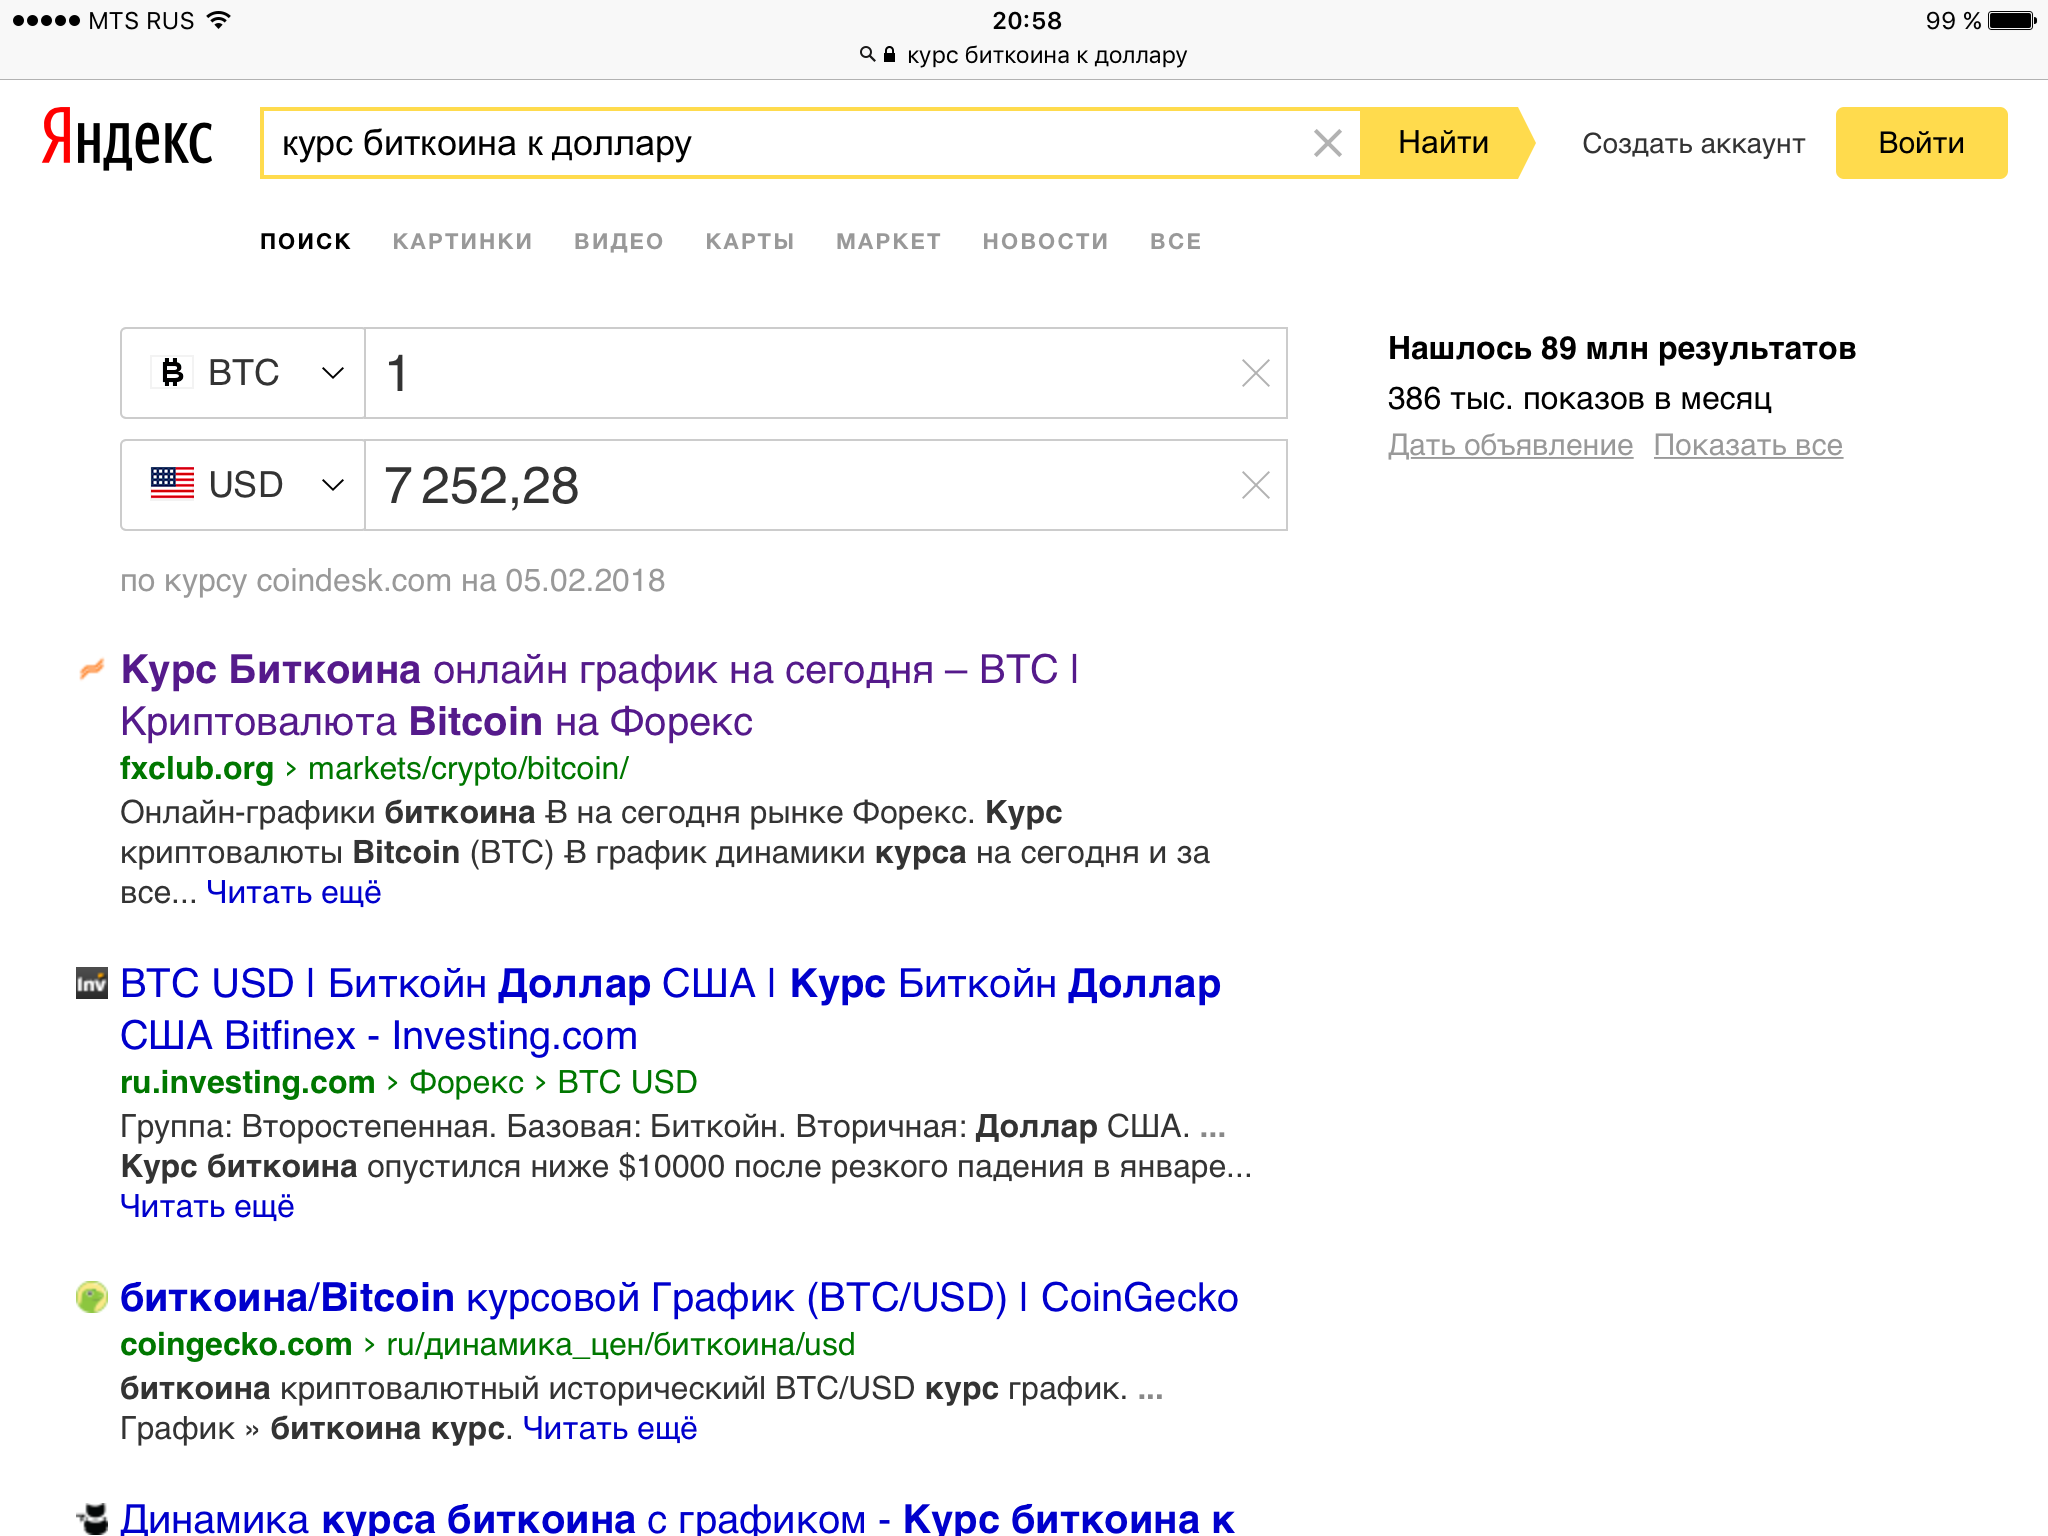Click the Bitcoin symbol icon in converter
This screenshot has height=1536, width=2048.
[172, 372]
